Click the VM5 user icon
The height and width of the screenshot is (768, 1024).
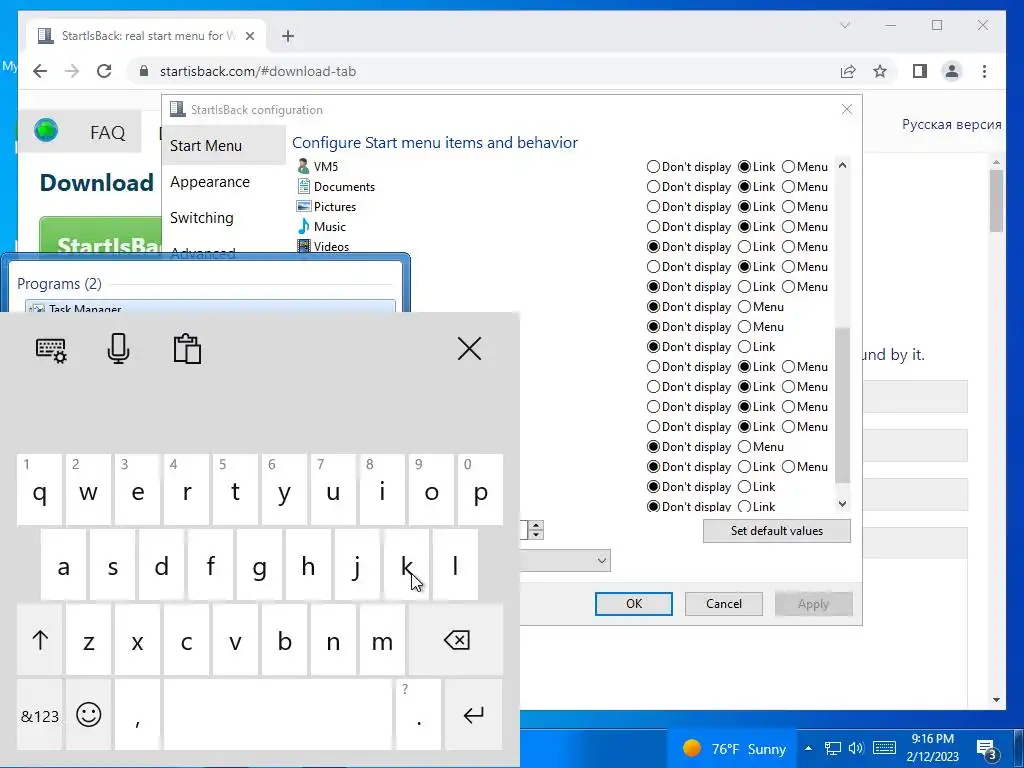303,167
